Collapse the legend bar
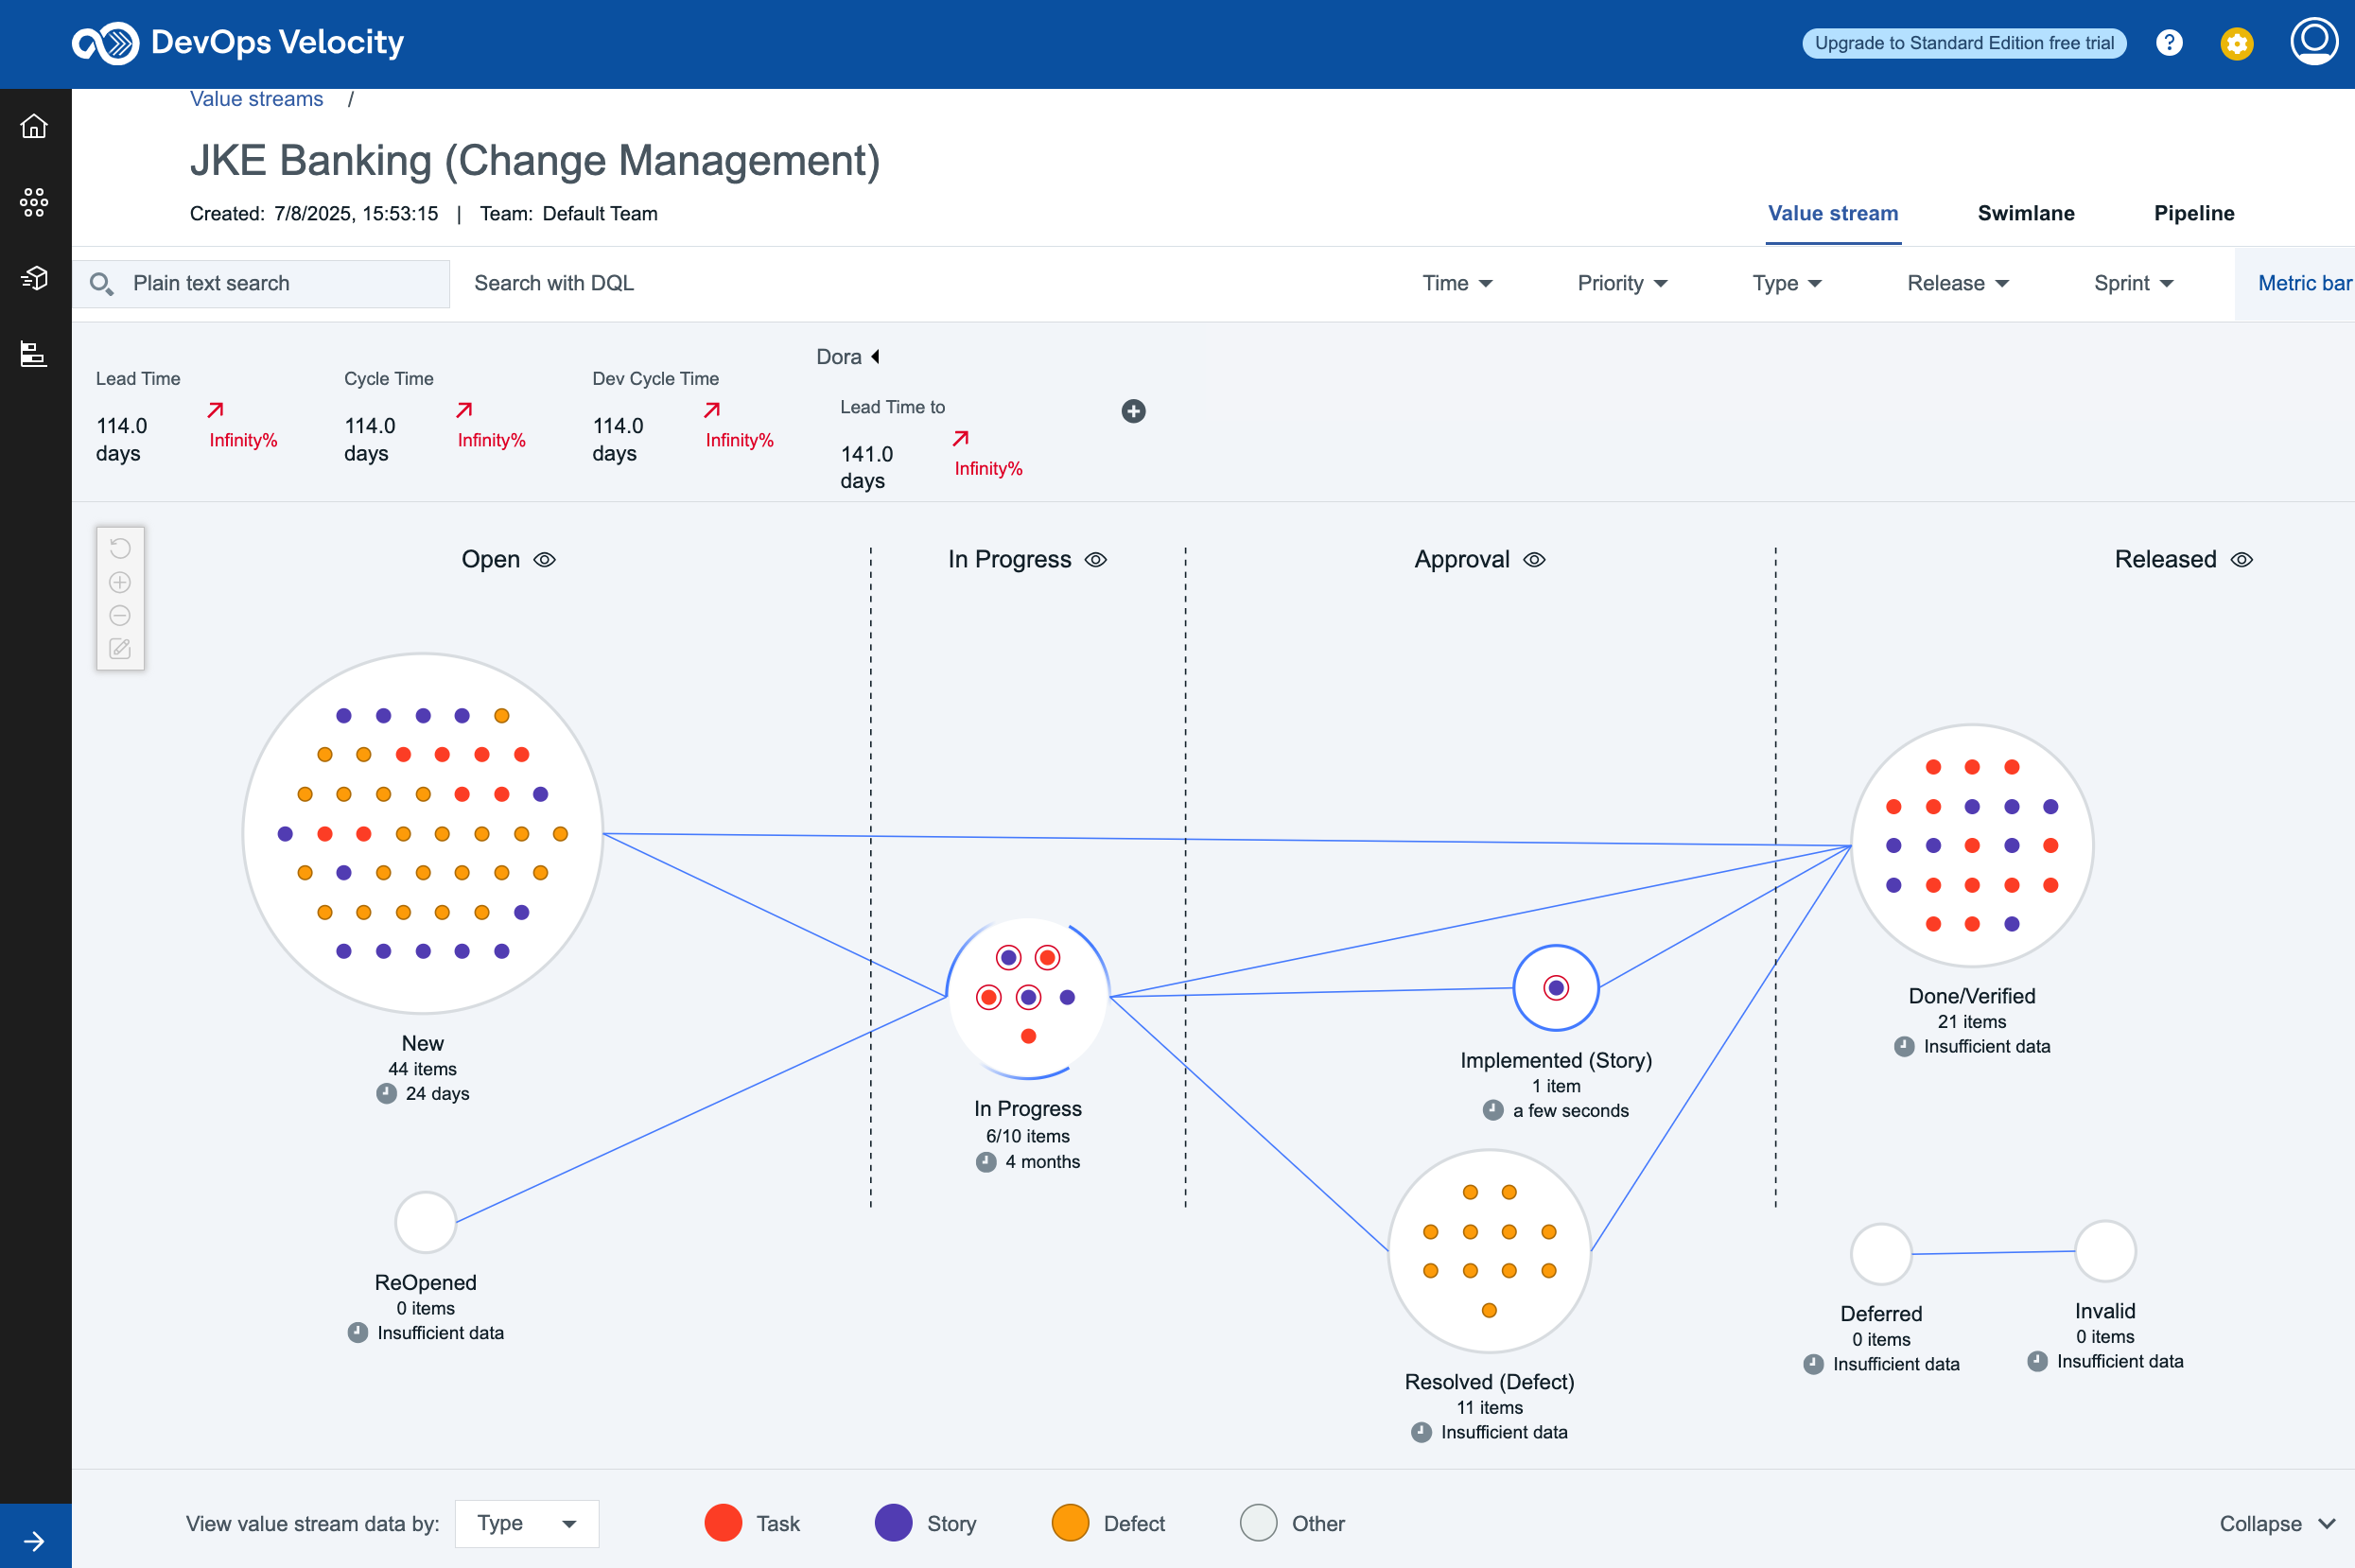Image resolution: width=2355 pixels, height=1568 pixels. (2277, 1524)
